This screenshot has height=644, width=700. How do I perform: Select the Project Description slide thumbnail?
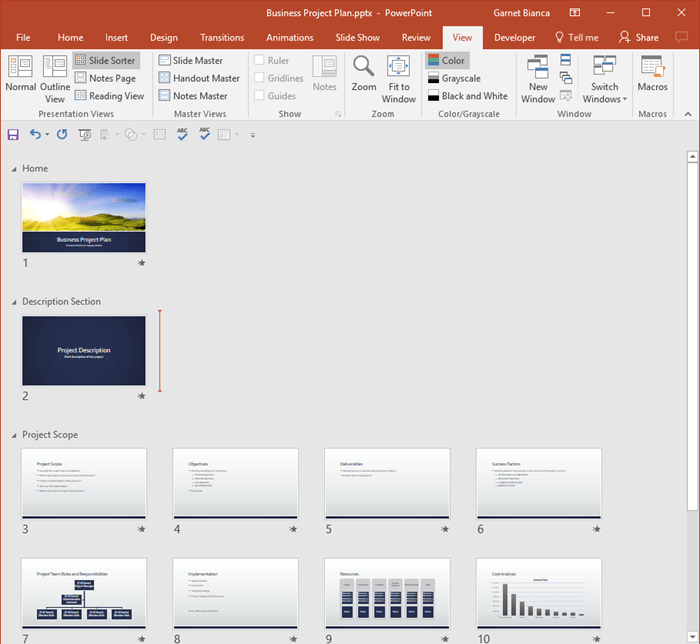pyautogui.click(x=84, y=351)
